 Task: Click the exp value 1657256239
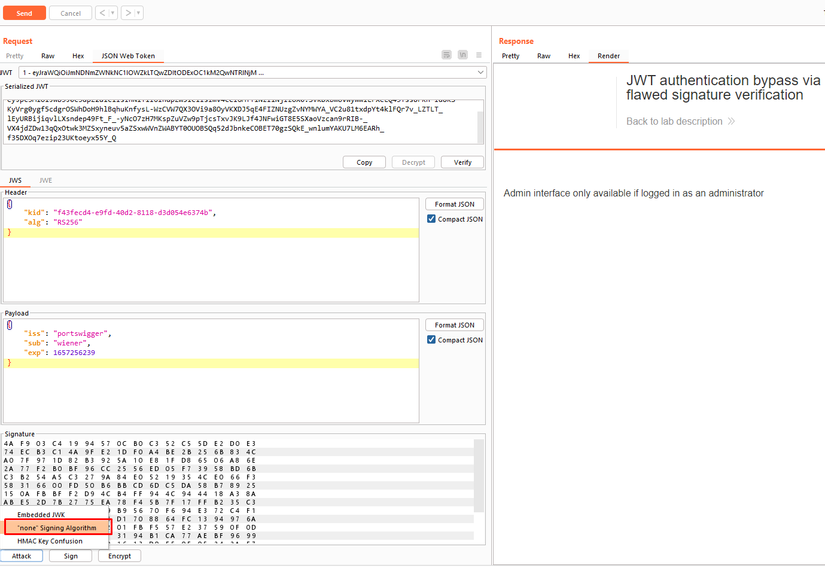(74, 353)
